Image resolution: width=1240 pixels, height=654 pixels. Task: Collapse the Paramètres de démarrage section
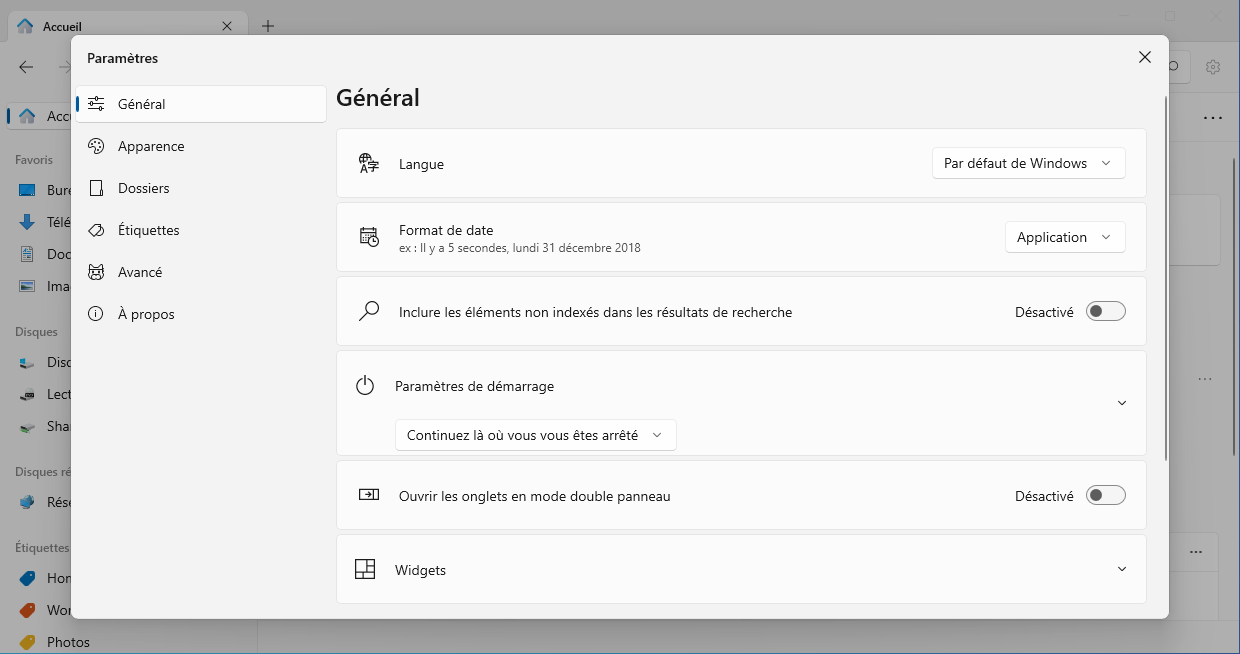click(1122, 403)
